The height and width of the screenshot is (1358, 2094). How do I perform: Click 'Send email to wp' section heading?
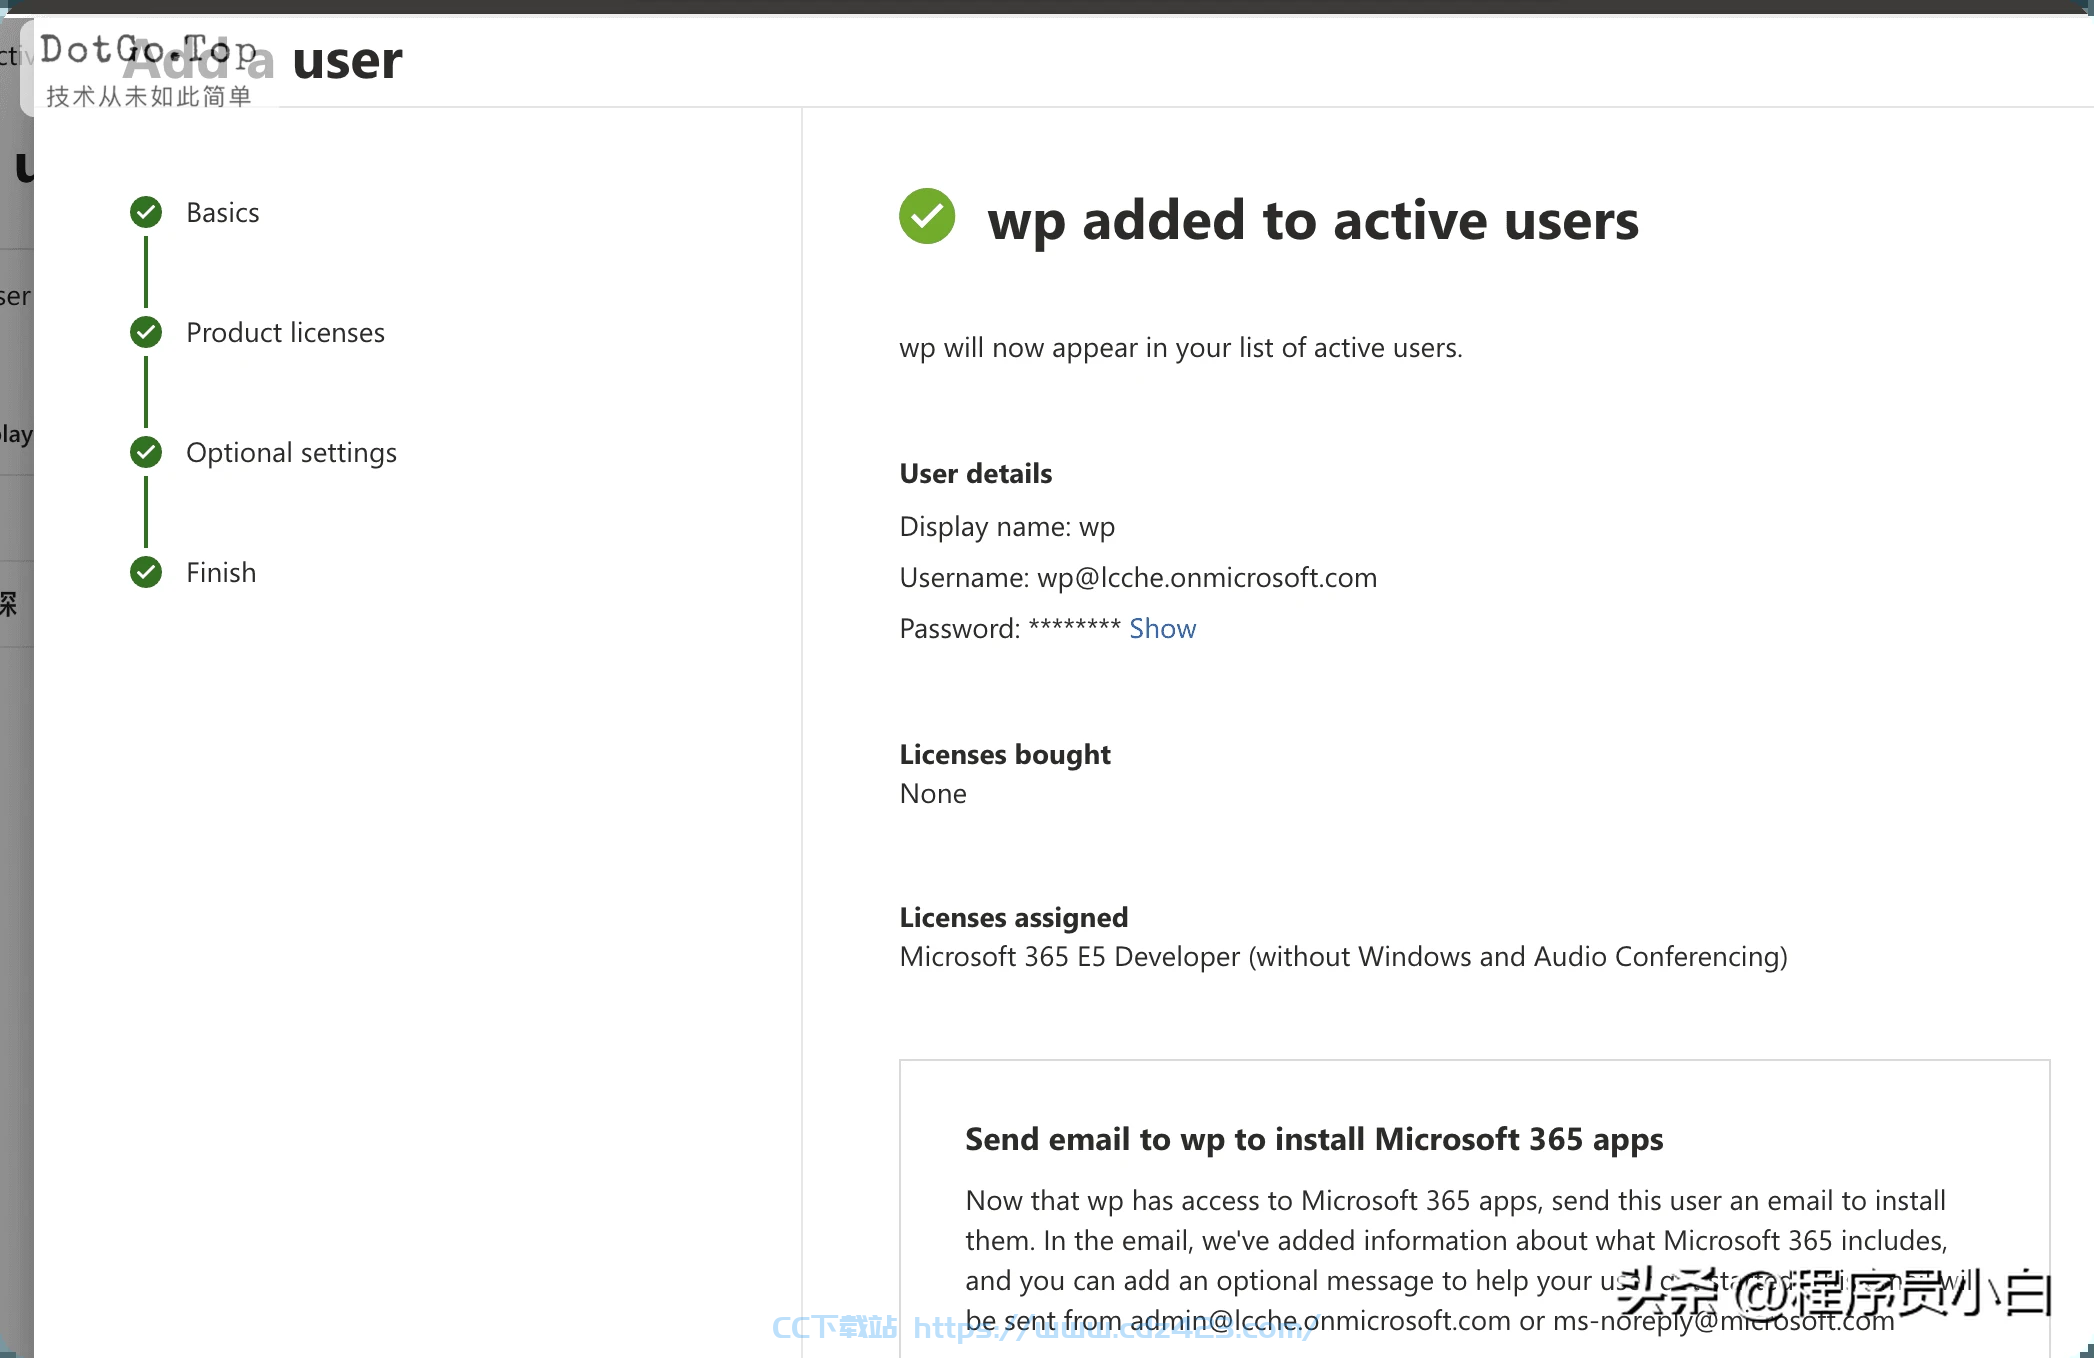pos(1314,1140)
